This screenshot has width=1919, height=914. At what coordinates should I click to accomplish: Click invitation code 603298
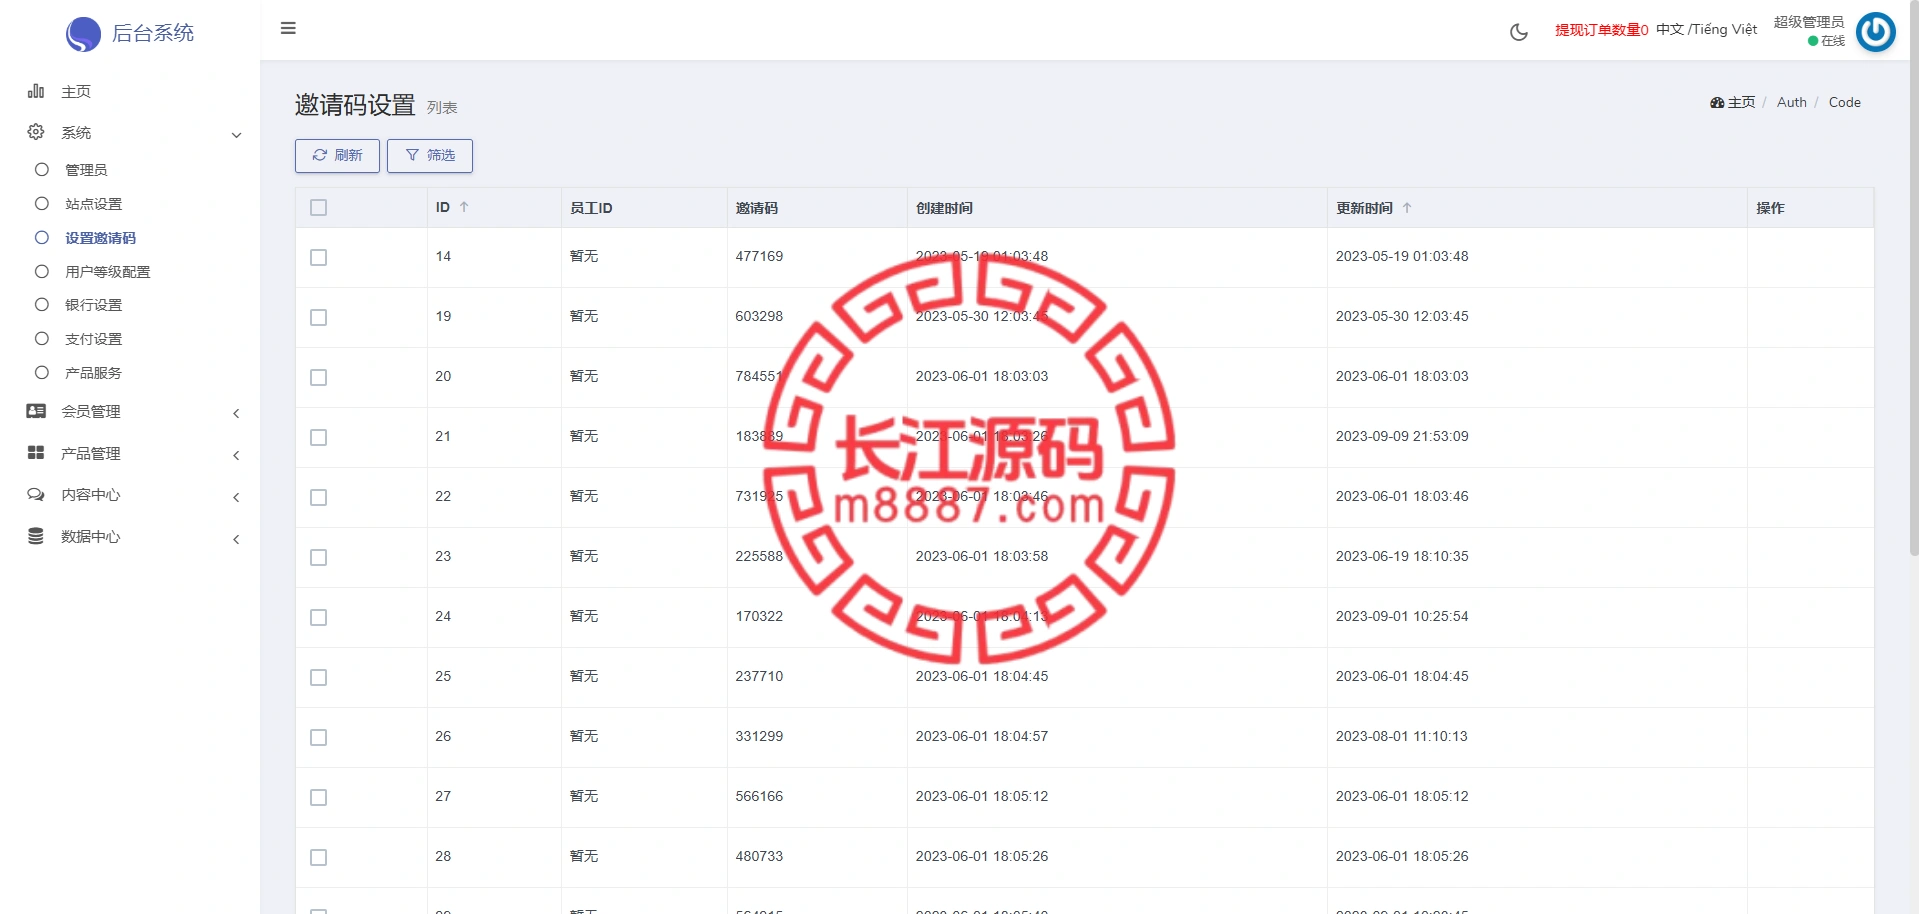tap(759, 317)
